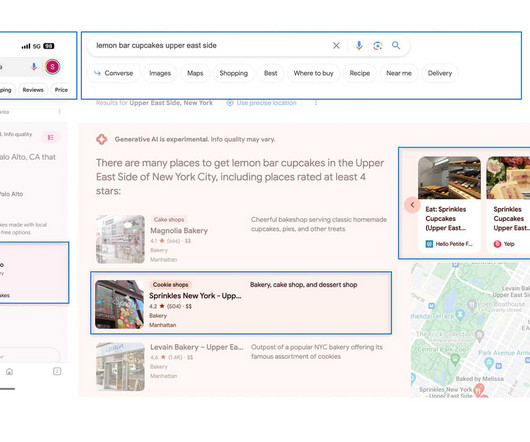The width and height of the screenshot is (530, 442).
Task: Select the Where to buy chip
Action: pyautogui.click(x=313, y=73)
